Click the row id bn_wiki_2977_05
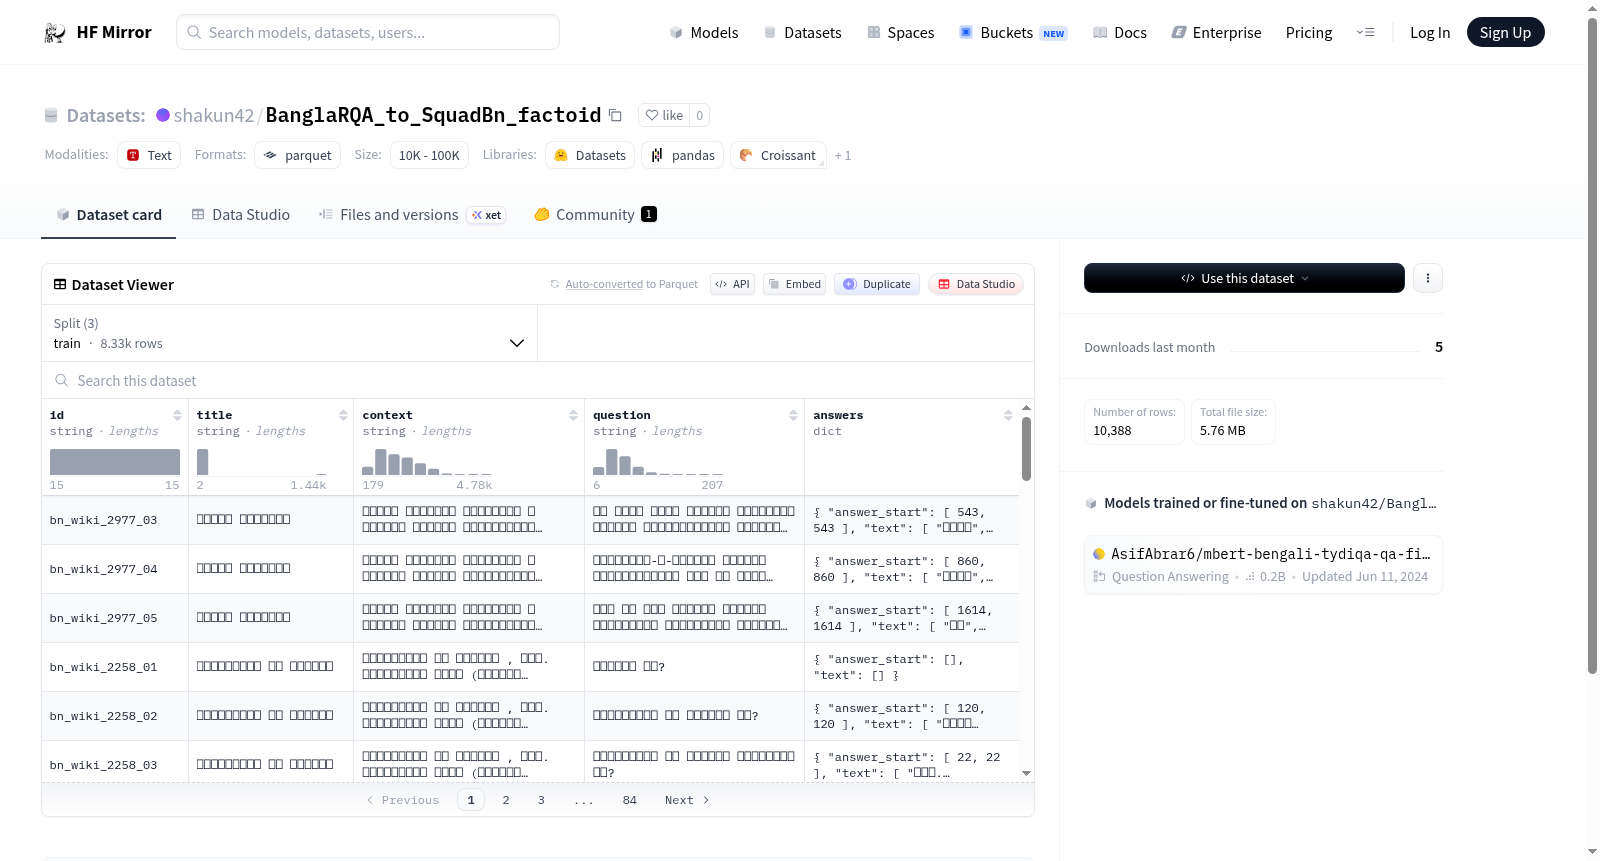 [x=104, y=618]
